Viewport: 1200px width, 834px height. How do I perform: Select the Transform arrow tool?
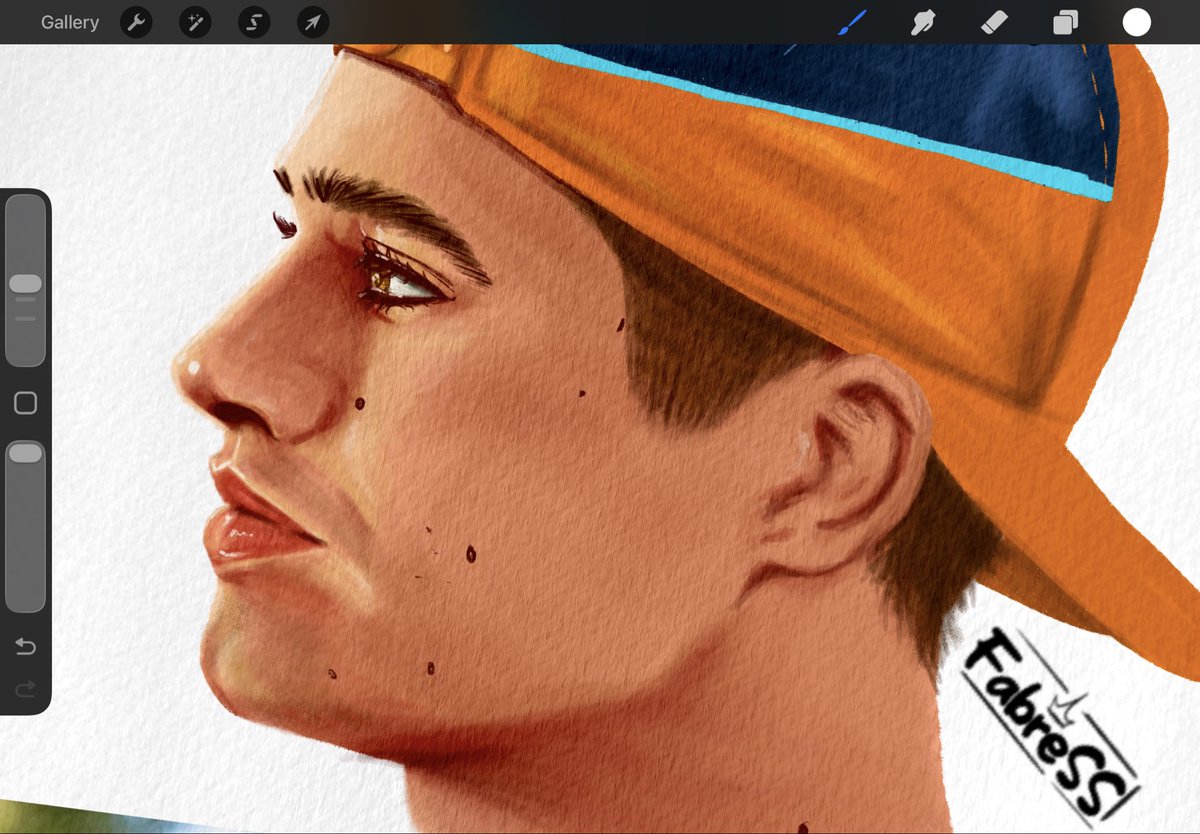coord(312,21)
